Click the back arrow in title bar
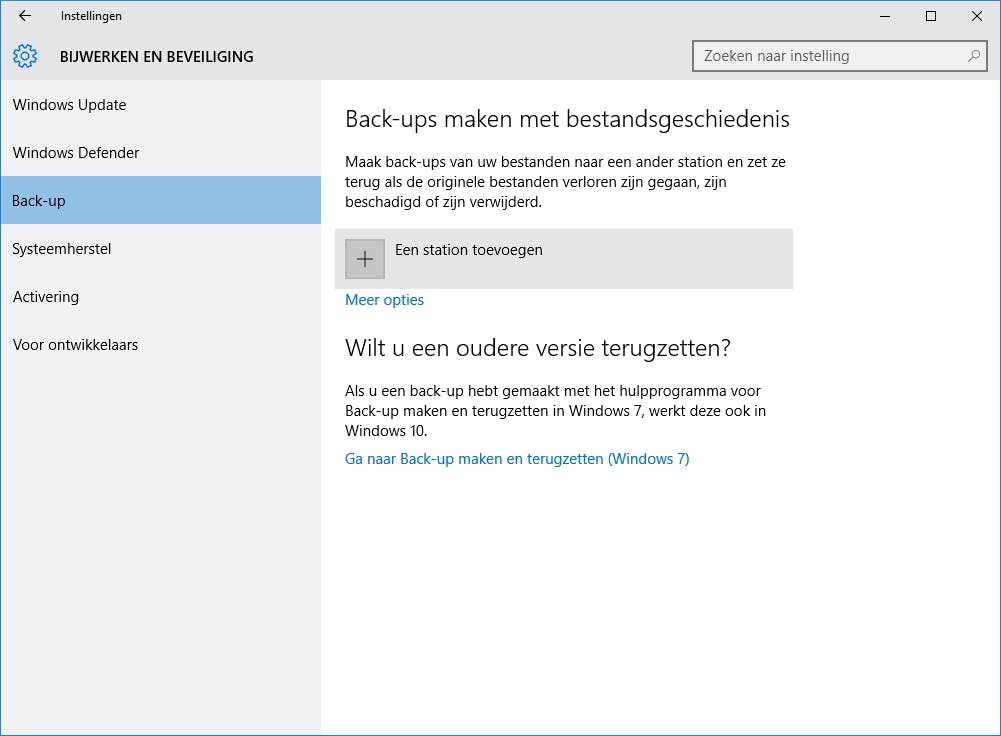 tap(25, 16)
